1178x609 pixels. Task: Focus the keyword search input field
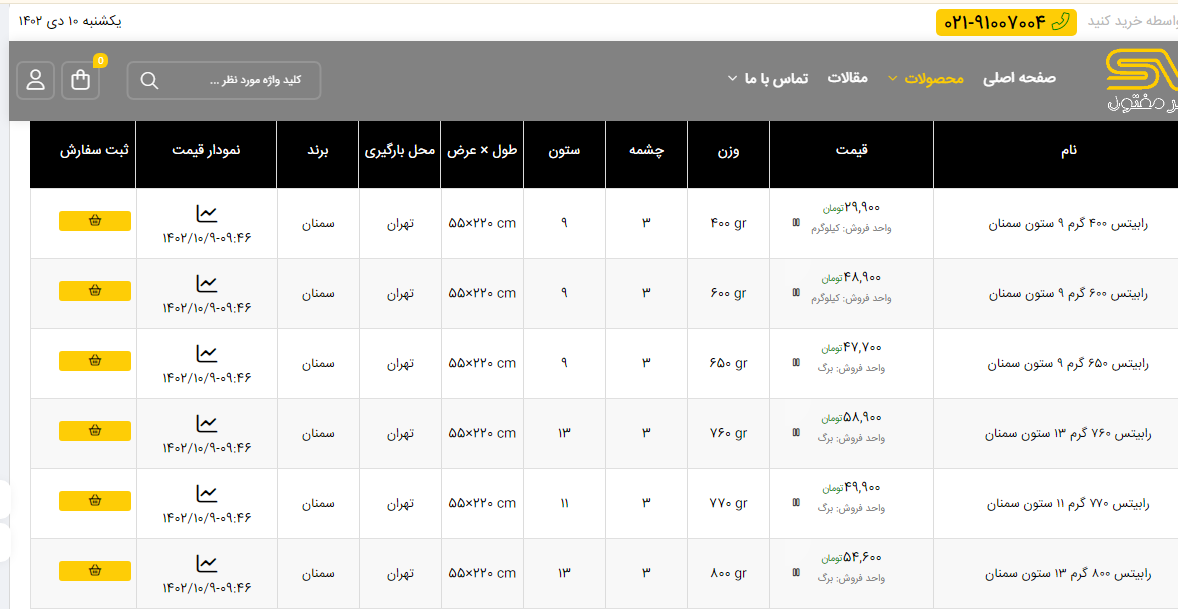pos(235,81)
